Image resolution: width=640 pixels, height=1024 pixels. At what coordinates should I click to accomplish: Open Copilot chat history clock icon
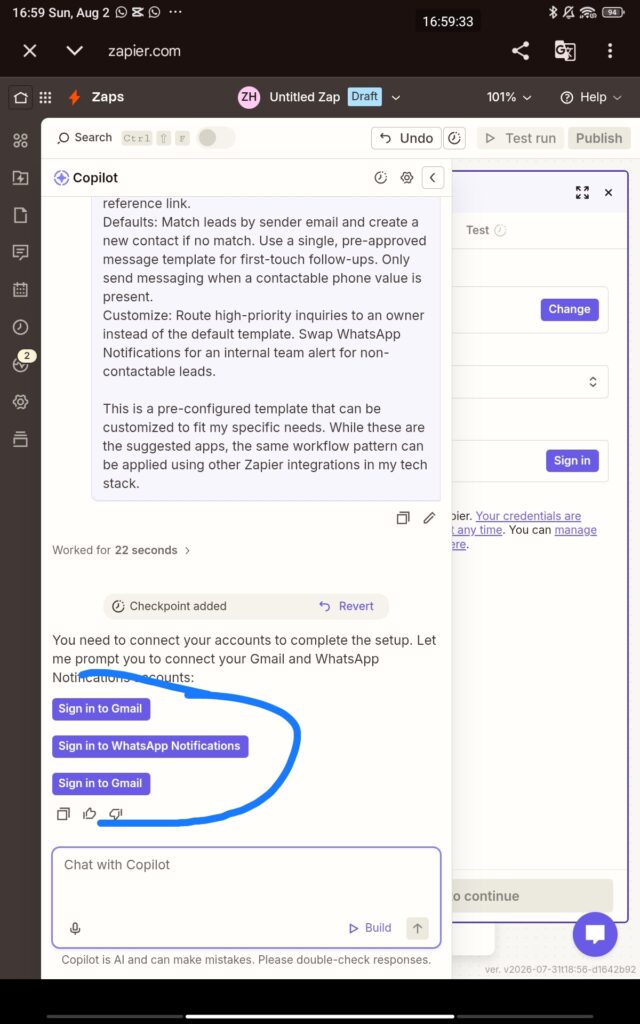click(x=381, y=178)
